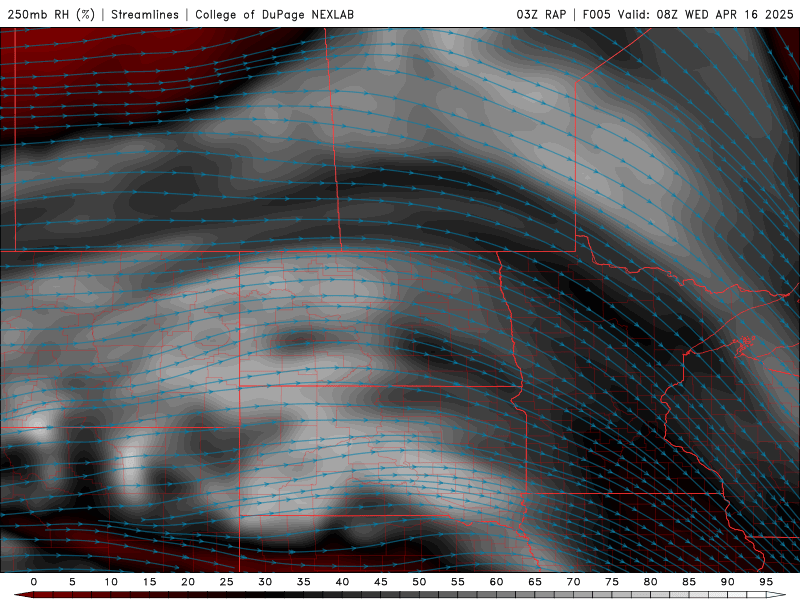800x600 pixels.
Task: Click the '50' colorbar scale label
Action: (x=419, y=582)
